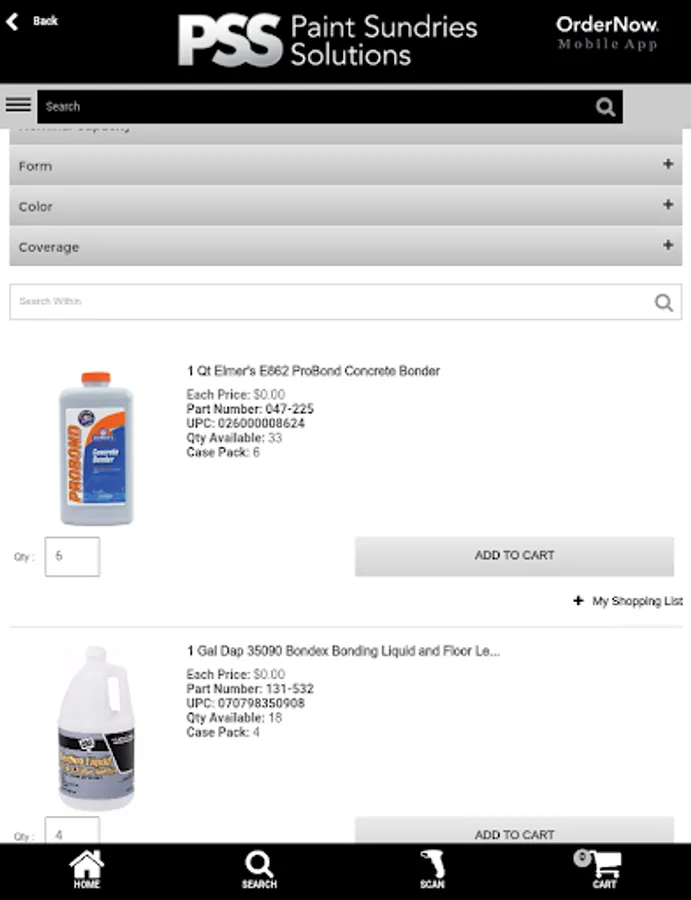Add Elmer's ProBond Concrete Bonder to cart
The image size is (691, 900).
click(x=514, y=556)
